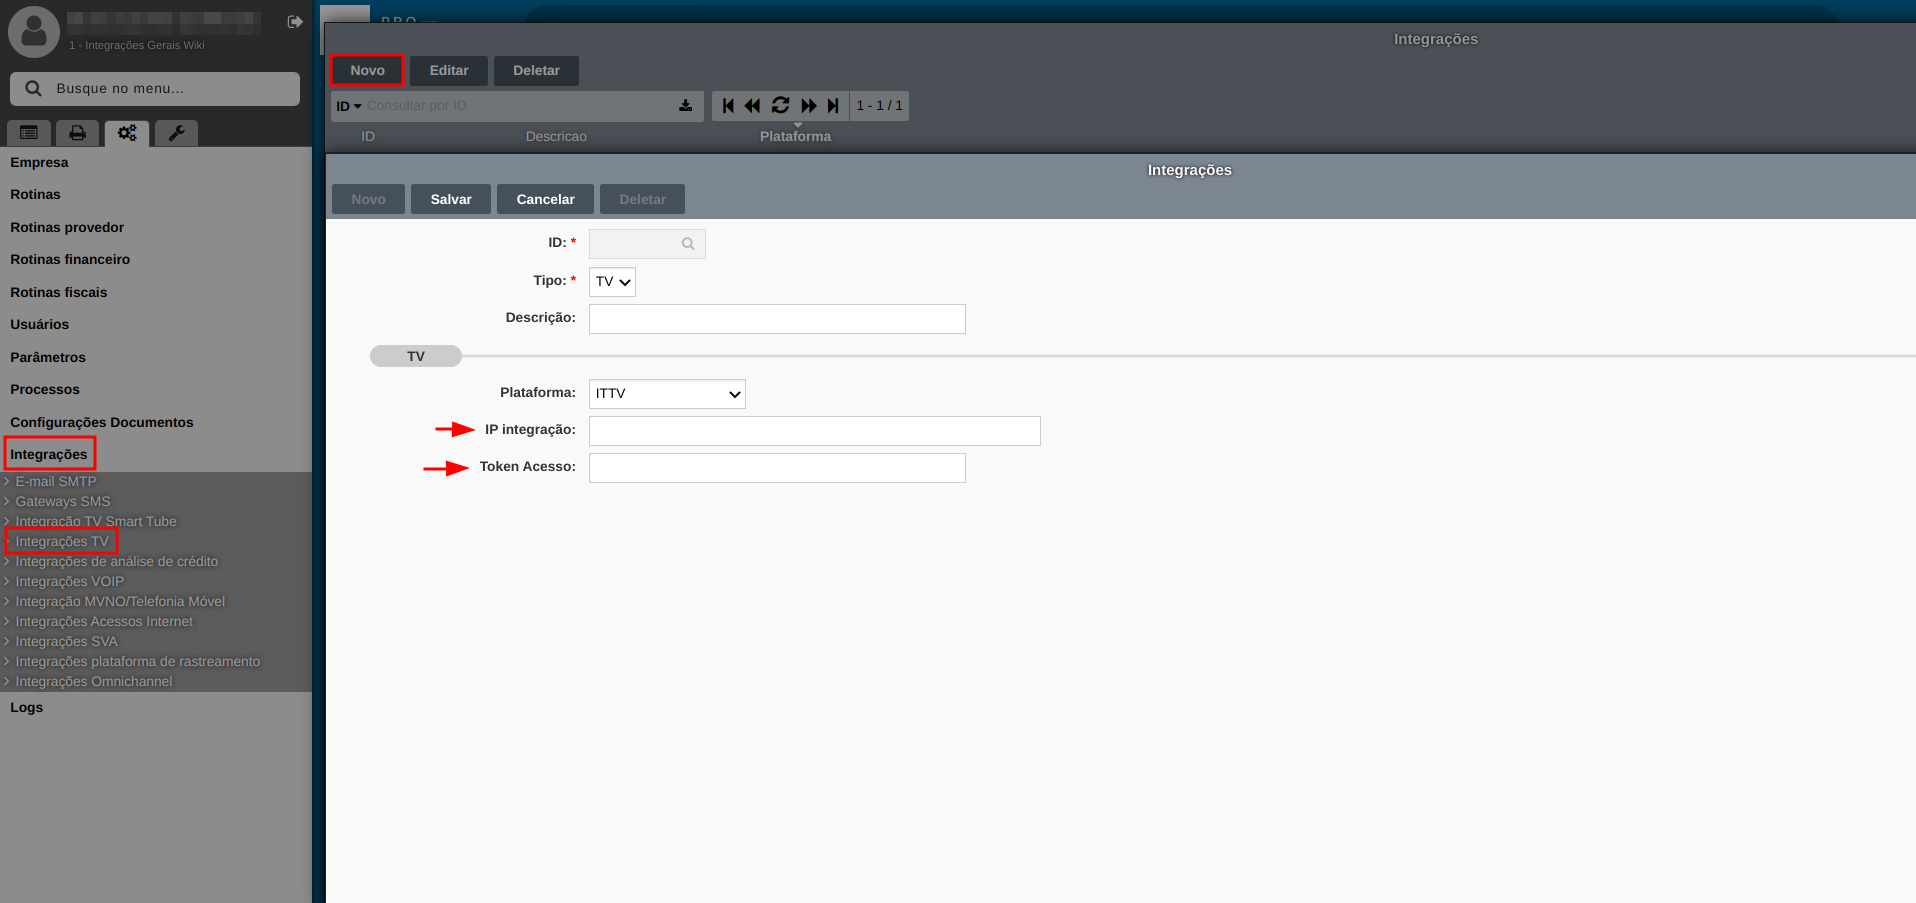The width and height of the screenshot is (1916, 903).
Task: Focus the Token Acesso input field
Action: tap(776, 468)
